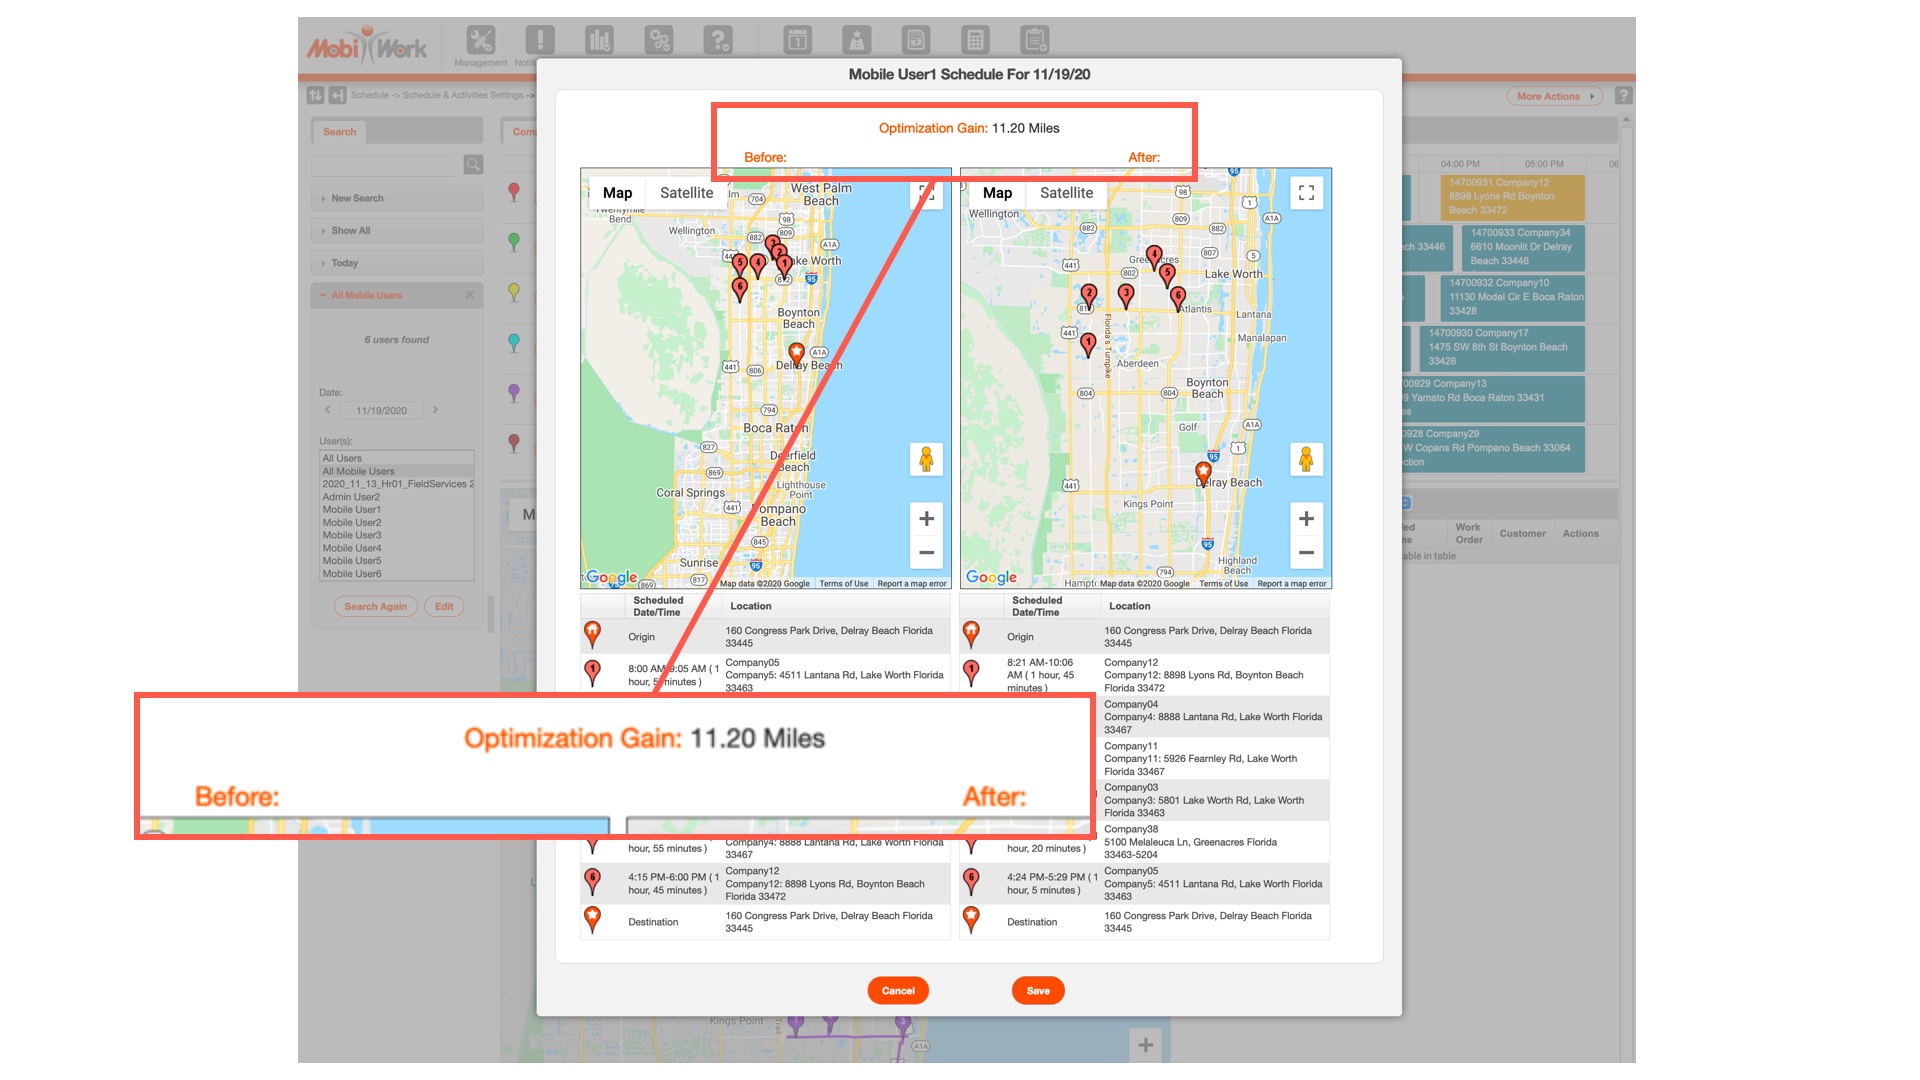Expand the New Search section

point(357,198)
